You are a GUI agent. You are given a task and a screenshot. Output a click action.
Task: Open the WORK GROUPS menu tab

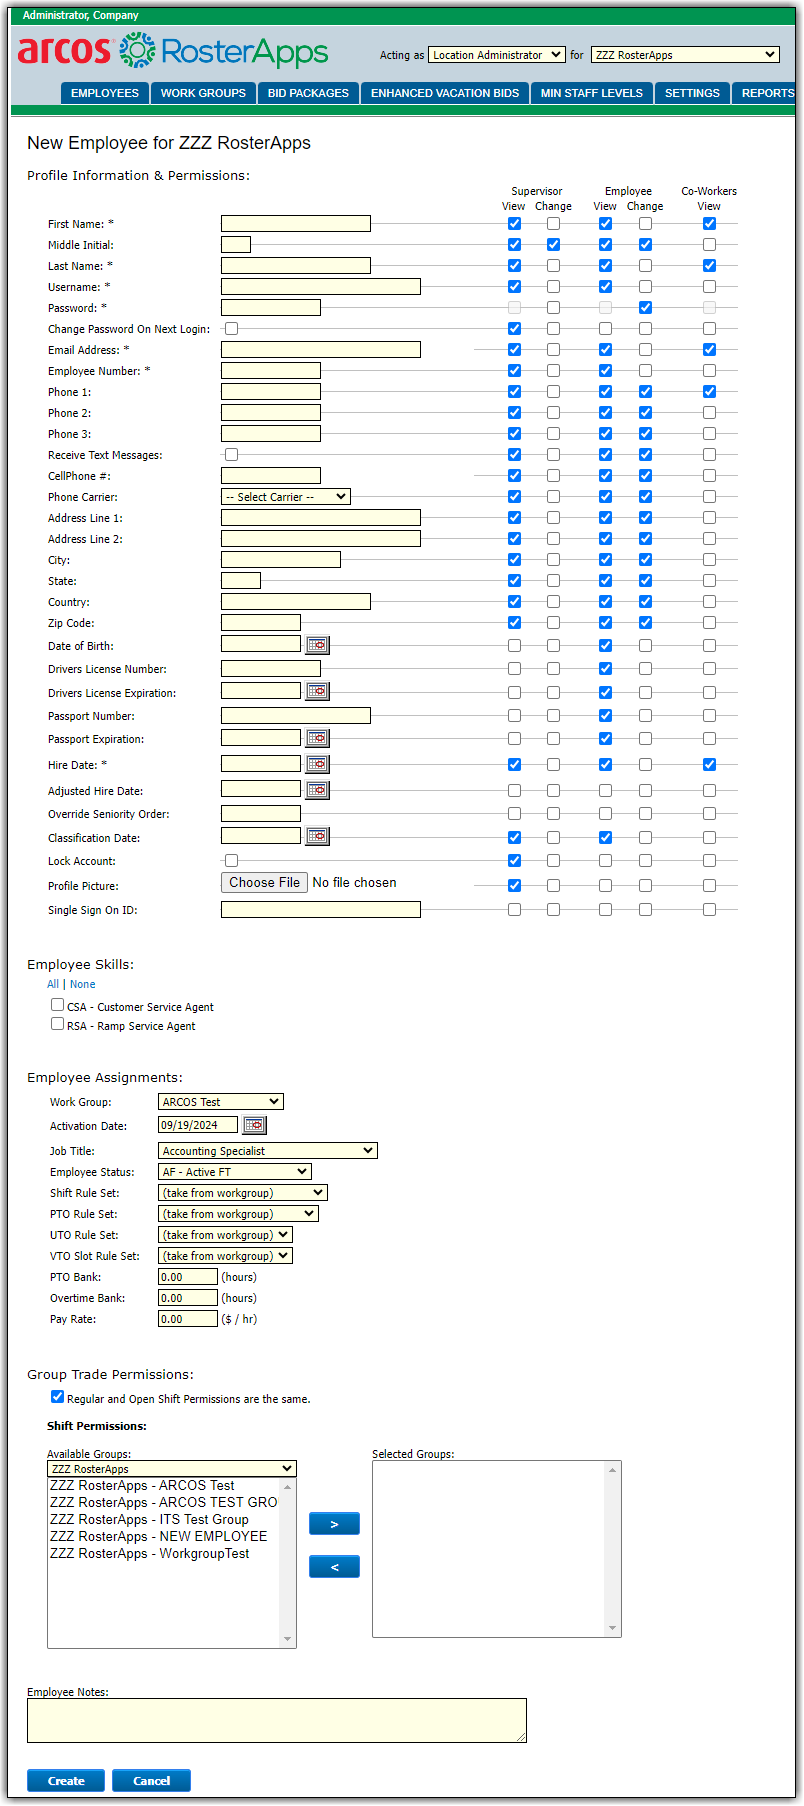203,93
